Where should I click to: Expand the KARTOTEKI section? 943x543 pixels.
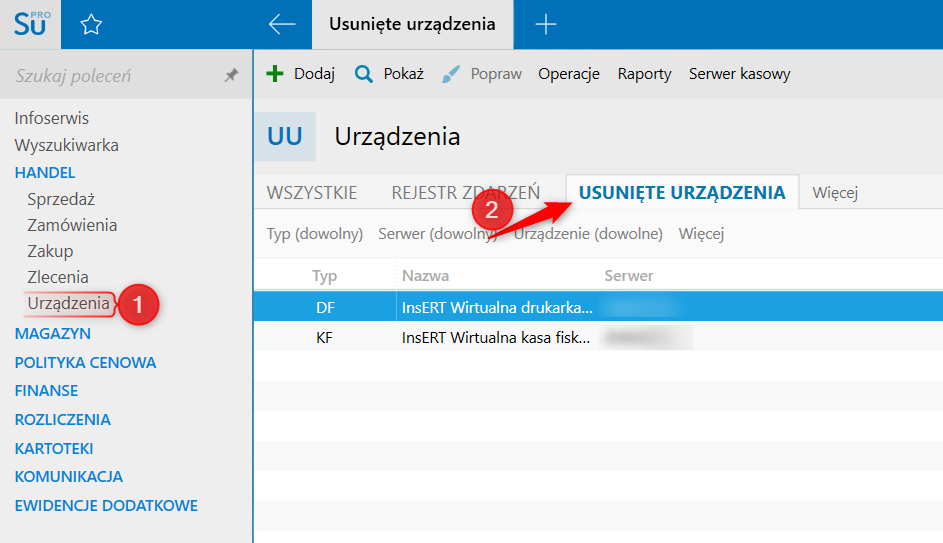(x=54, y=448)
